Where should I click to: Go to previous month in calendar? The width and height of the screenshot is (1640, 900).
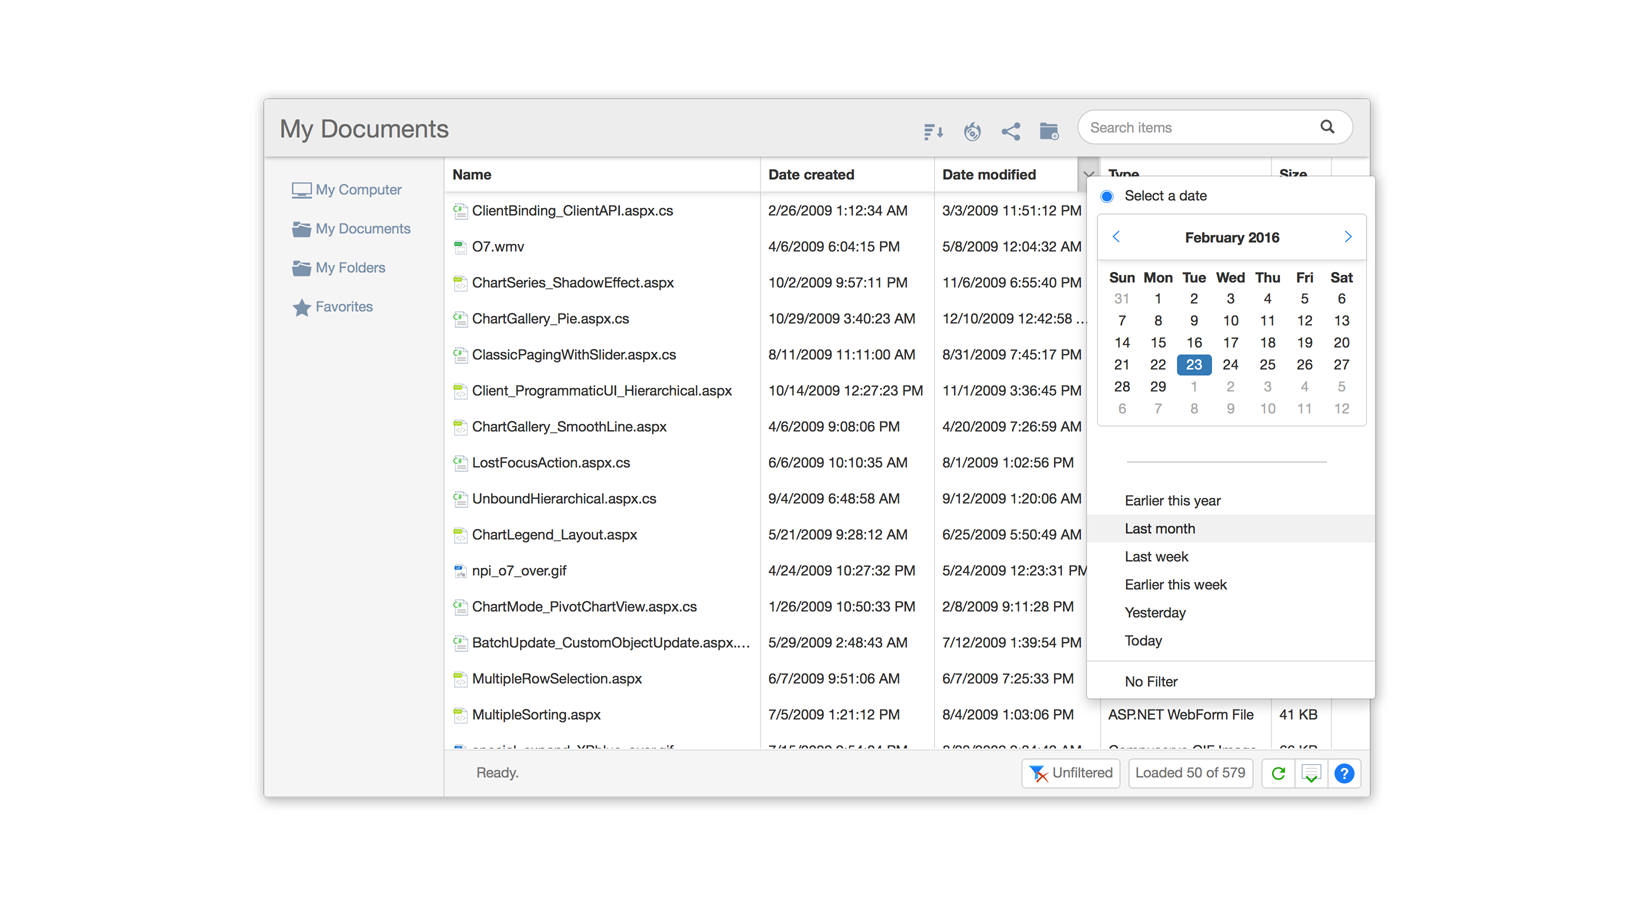tap(1117, 237)
